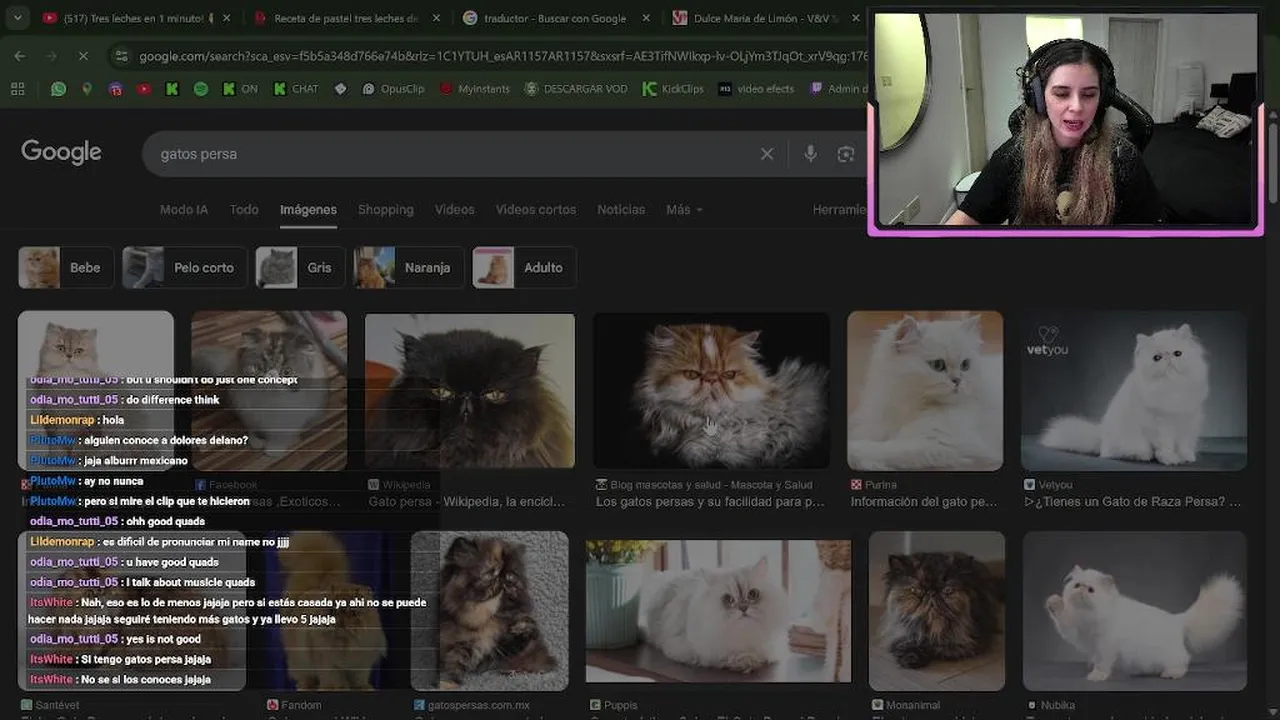Viewport: 1280px width, 720px height.
Task: Click the streamer webcam overlay
Action: tap(1066, 119)
